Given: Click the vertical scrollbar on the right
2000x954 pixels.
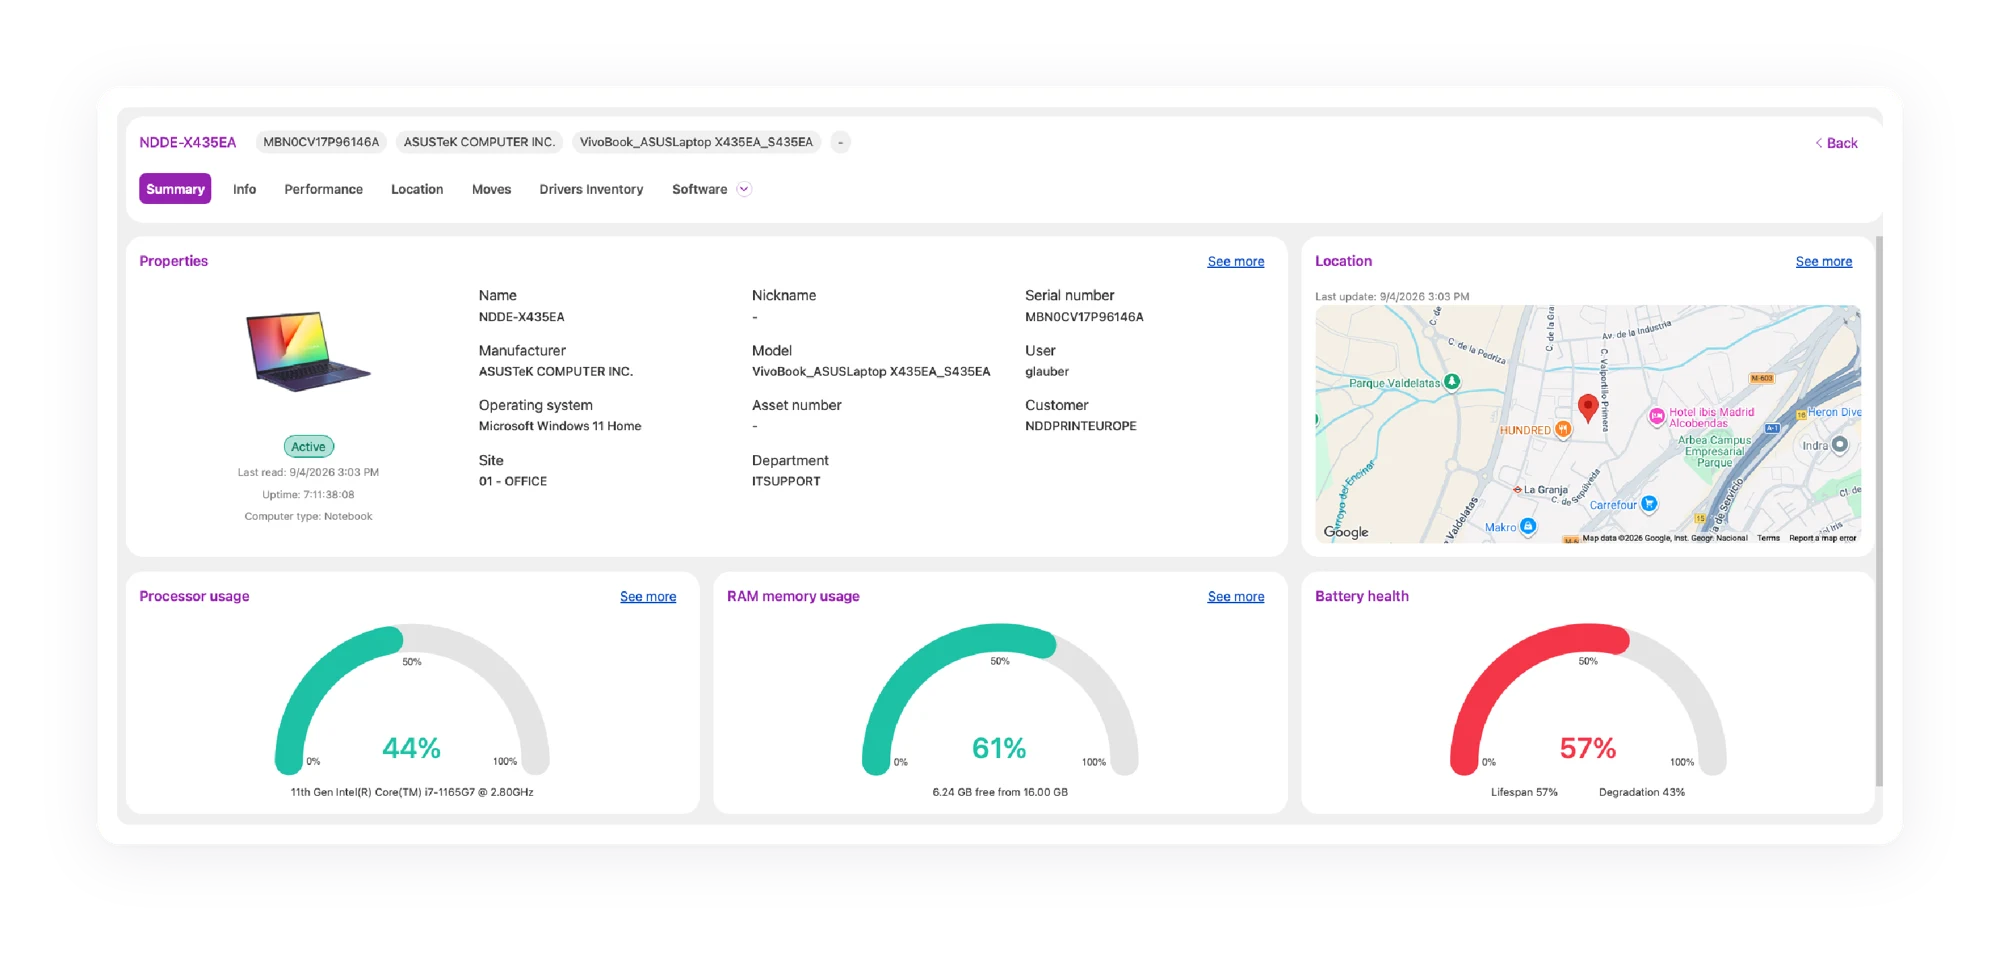Looking at the screenshot, I should pos(1879,510).
